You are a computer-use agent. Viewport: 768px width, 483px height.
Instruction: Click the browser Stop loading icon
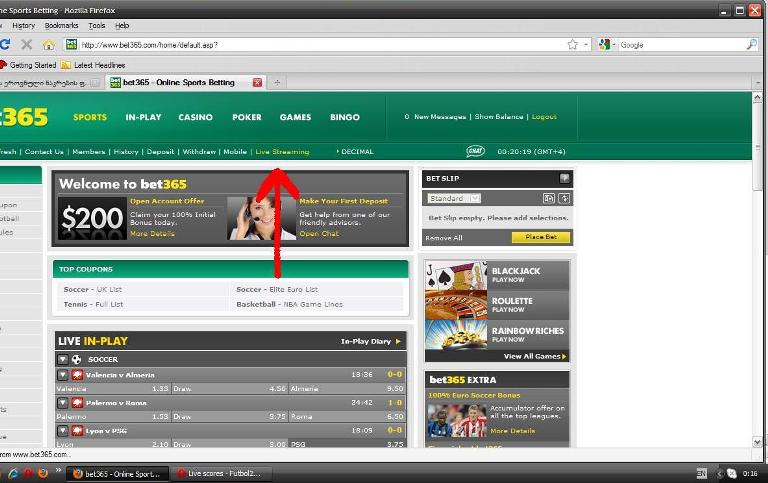(26, 45)
